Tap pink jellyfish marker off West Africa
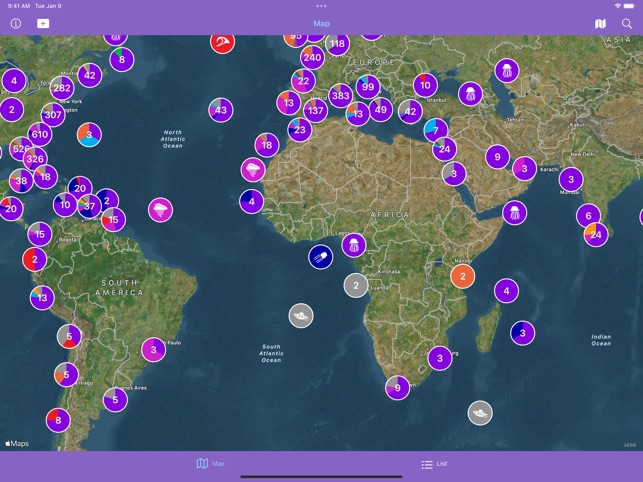 [253, 169]
